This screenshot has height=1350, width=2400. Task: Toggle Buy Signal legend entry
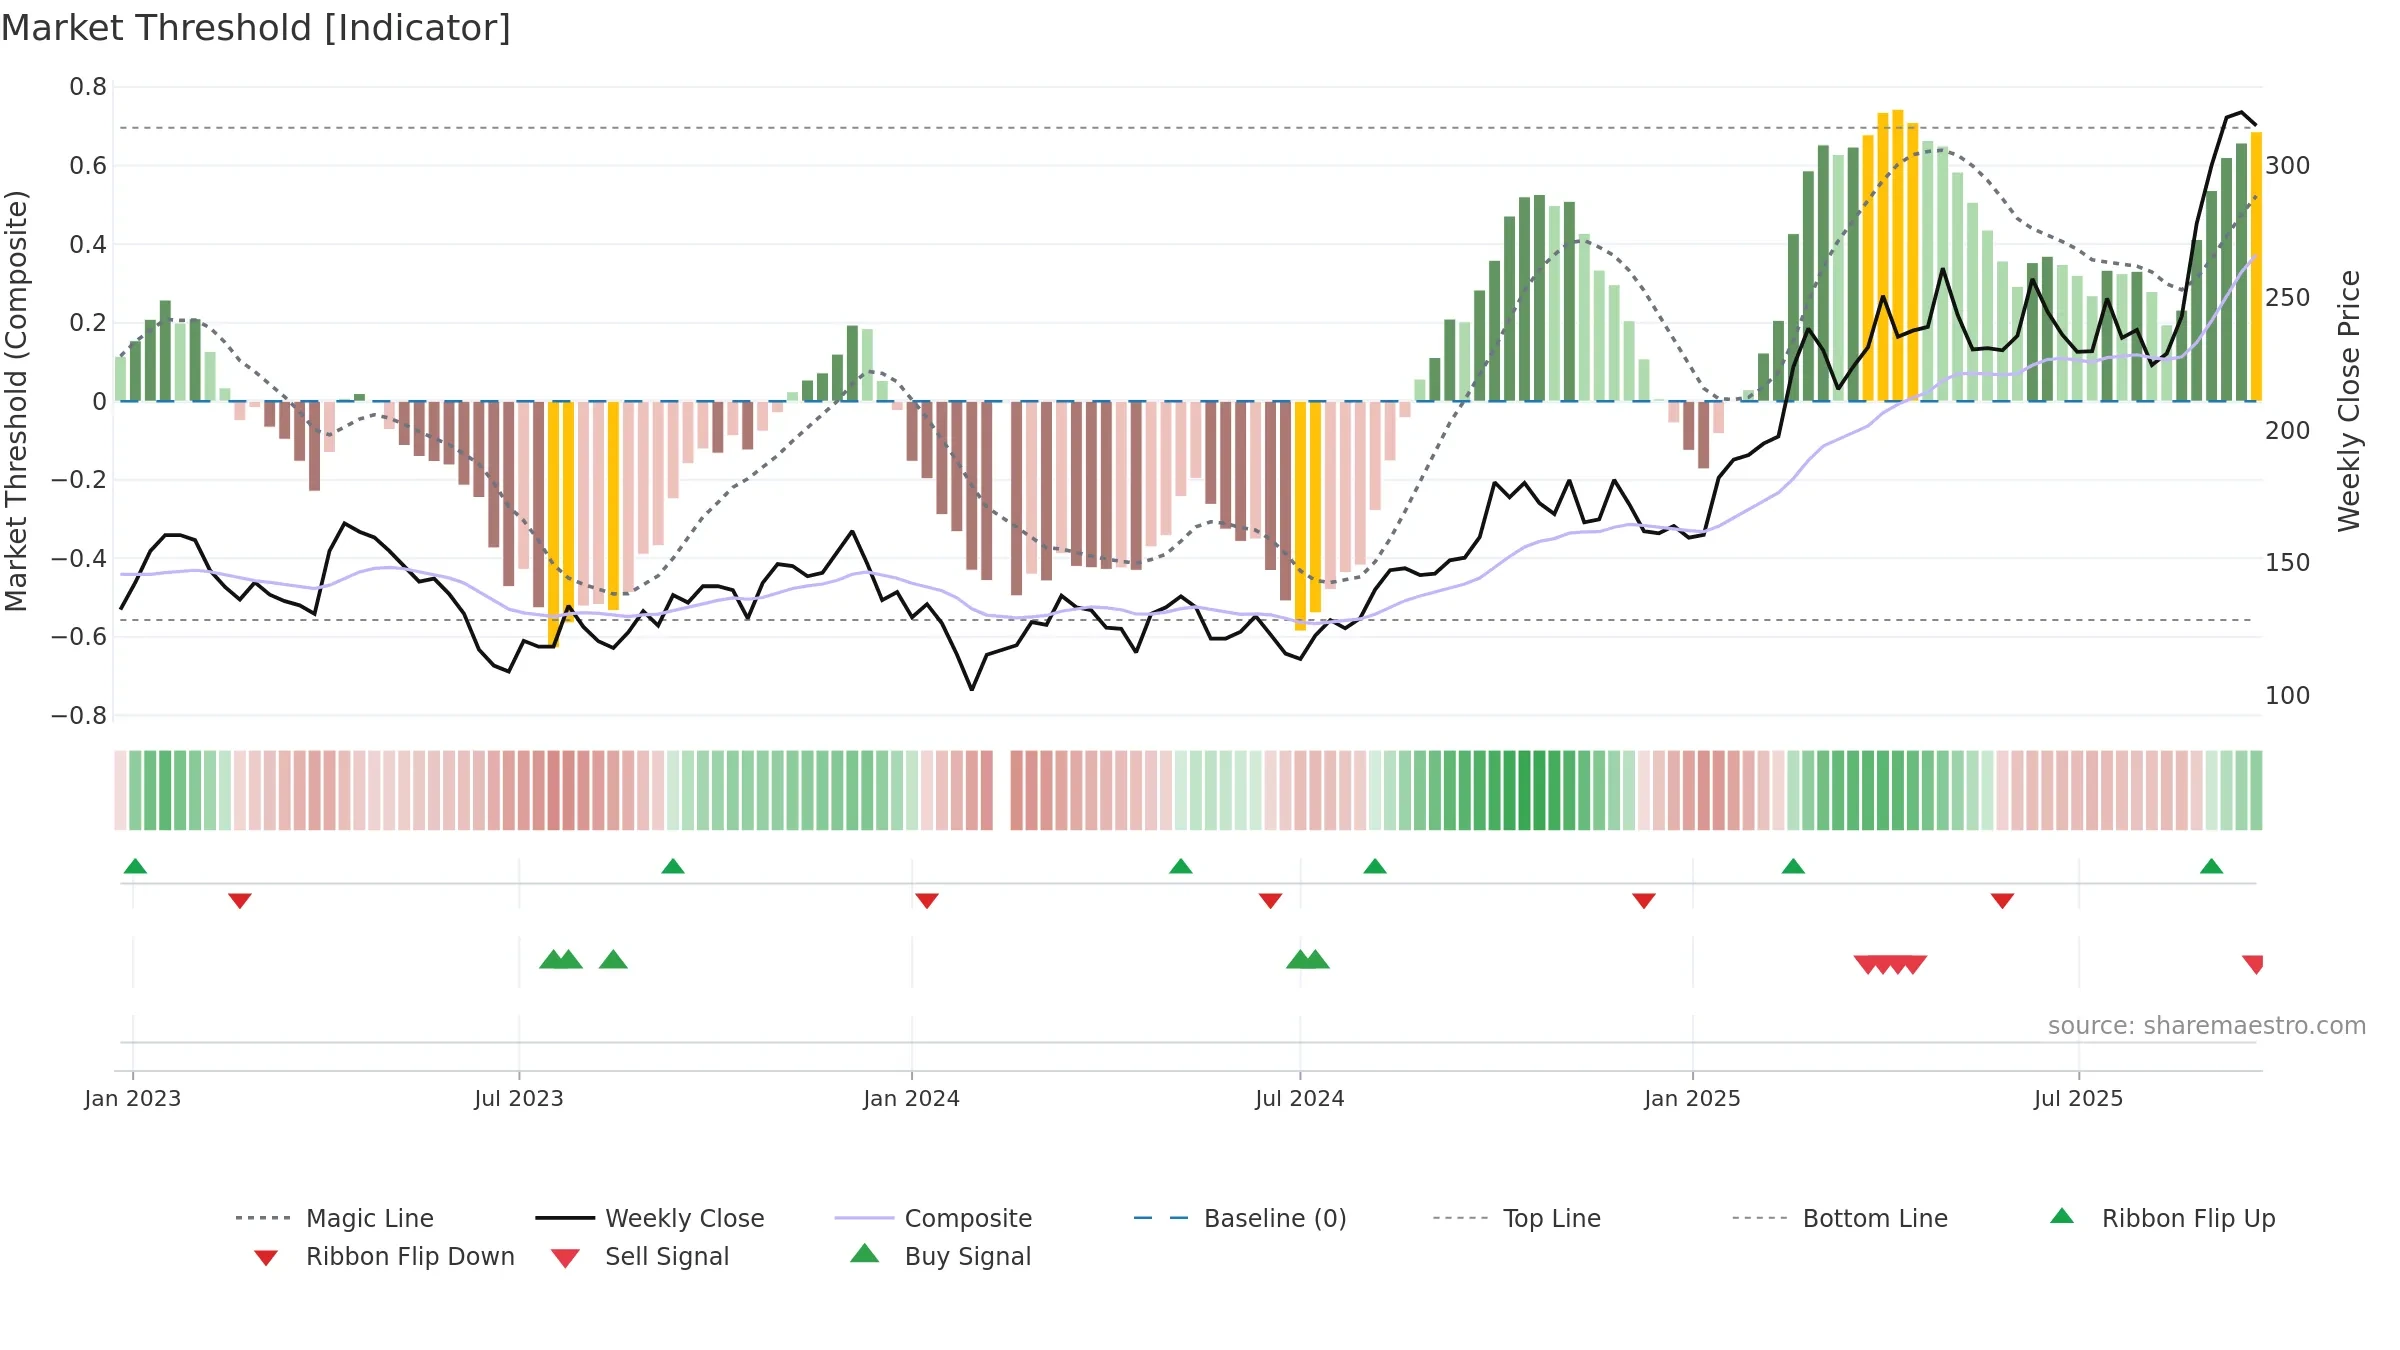pyautogui.click(x=940, y=1256)
